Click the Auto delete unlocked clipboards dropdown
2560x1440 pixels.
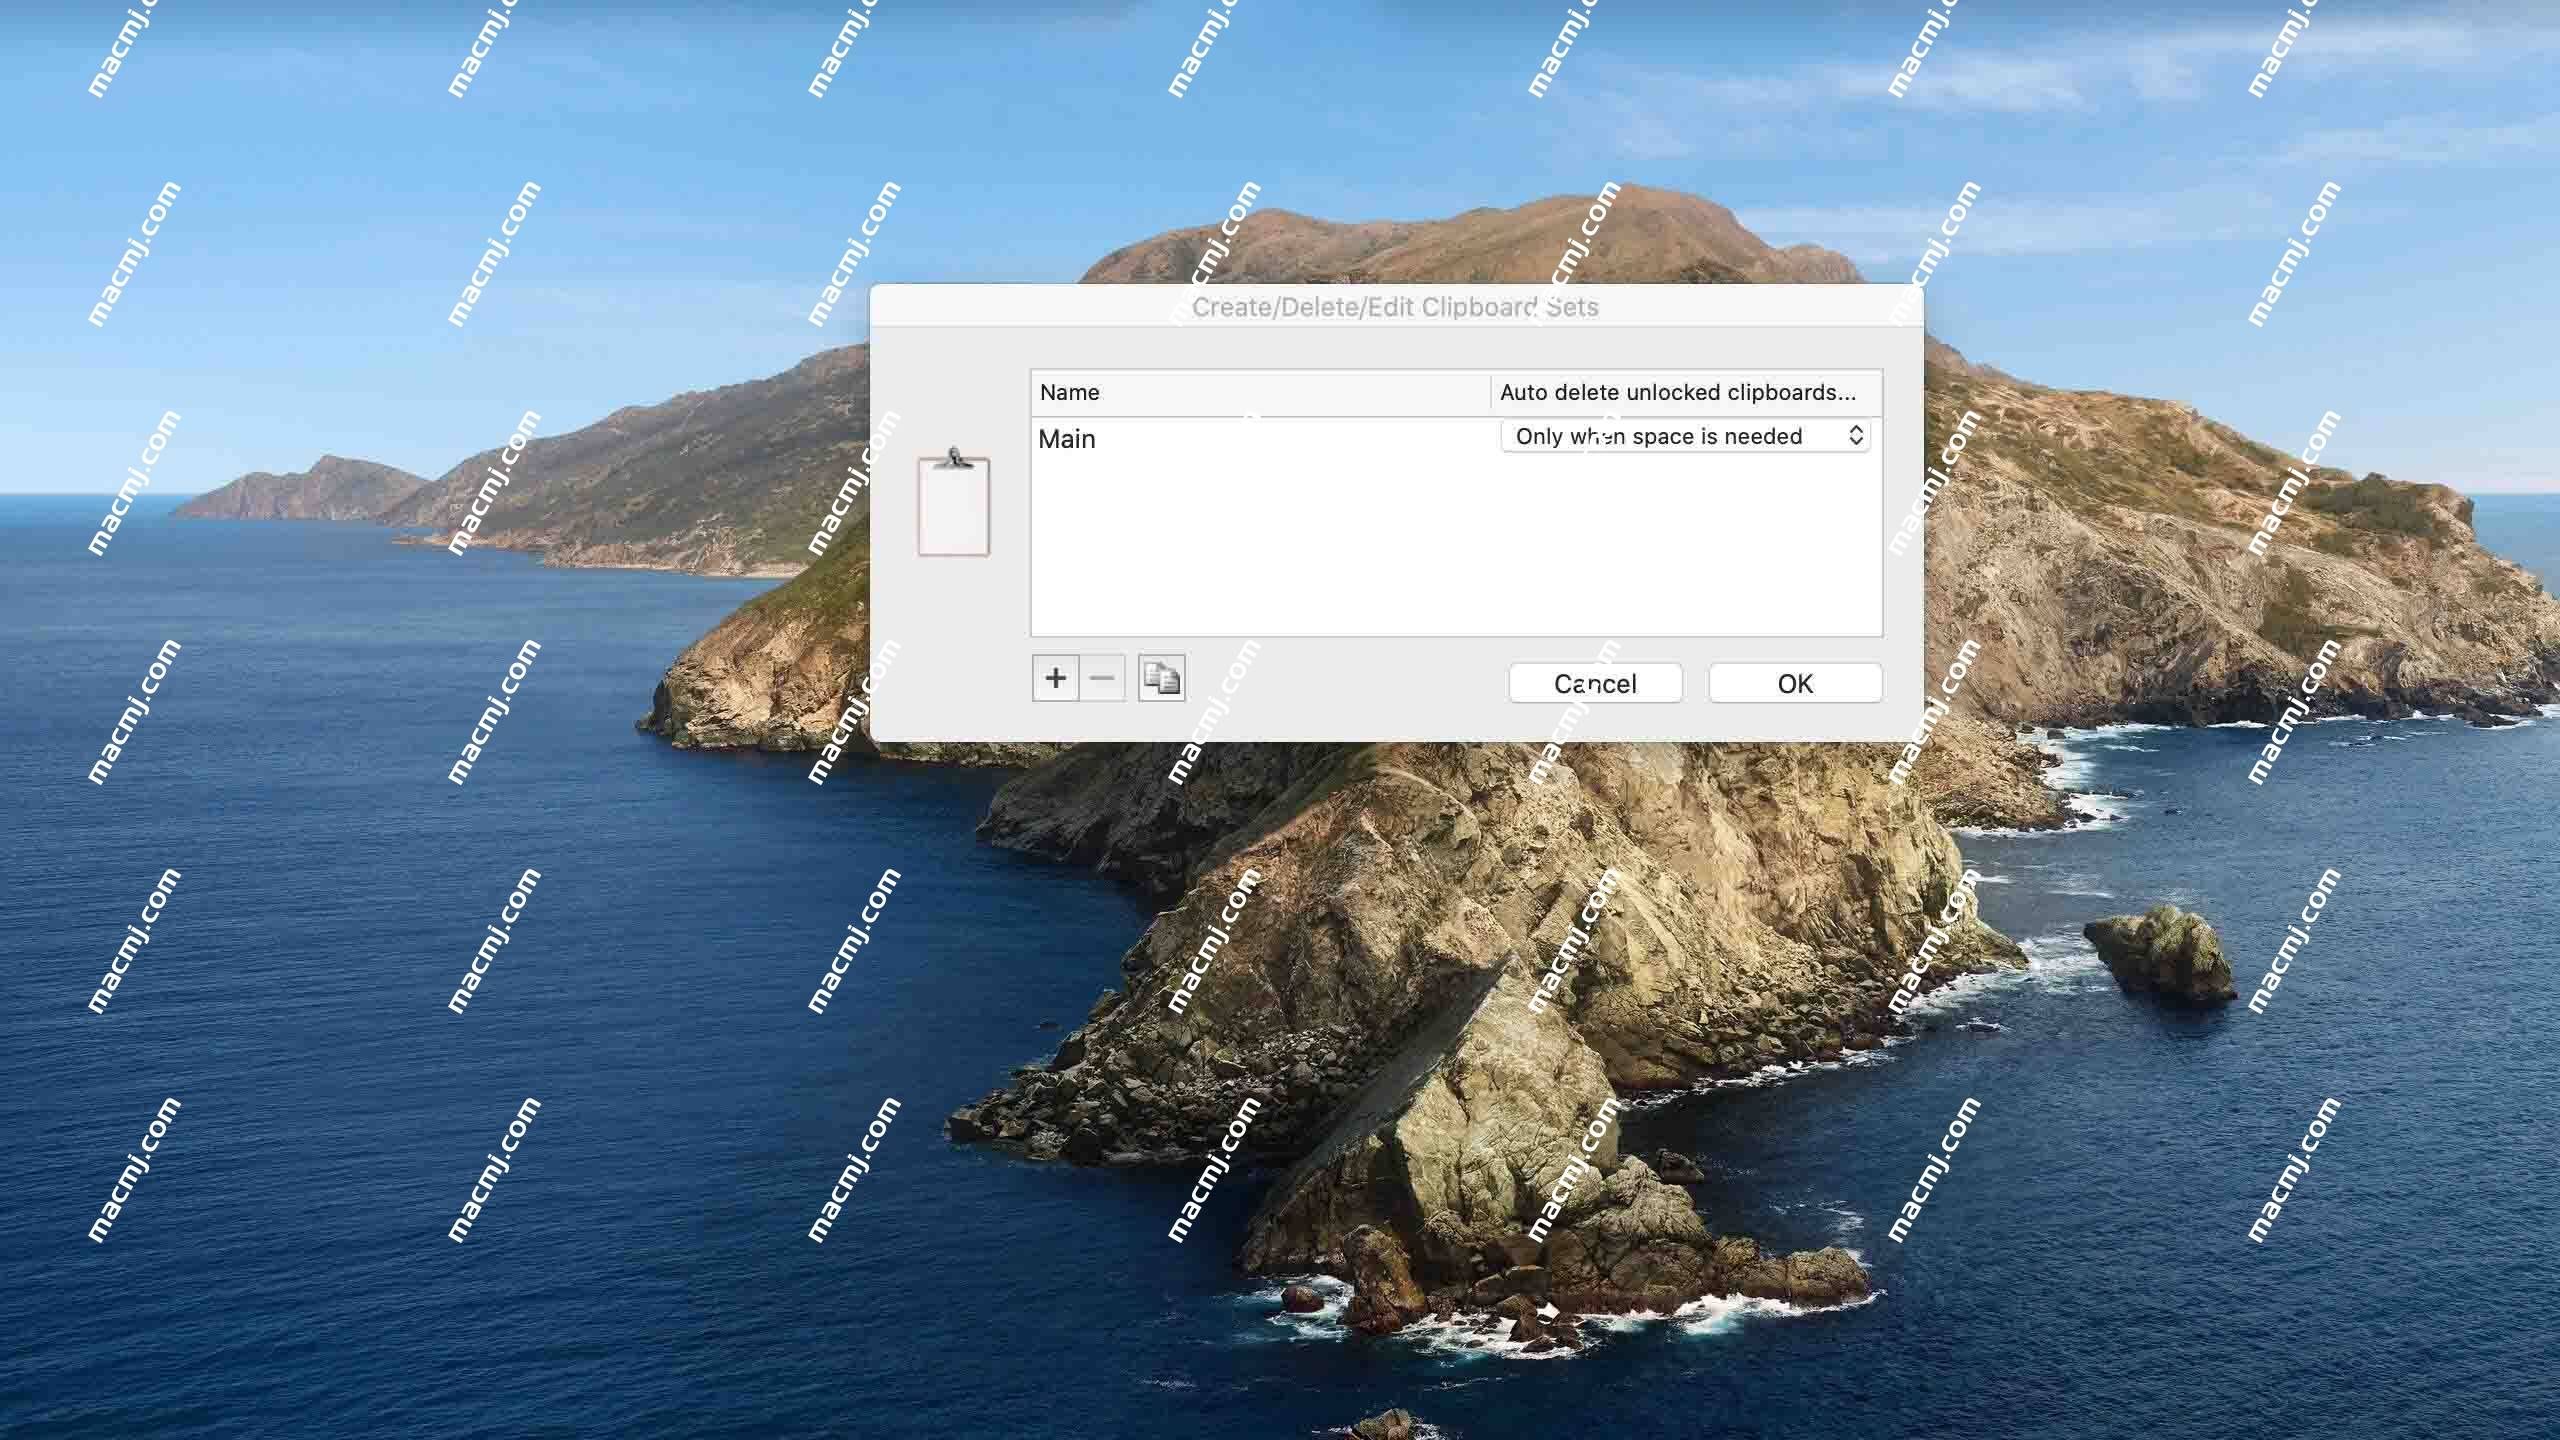pos(1684,434)
